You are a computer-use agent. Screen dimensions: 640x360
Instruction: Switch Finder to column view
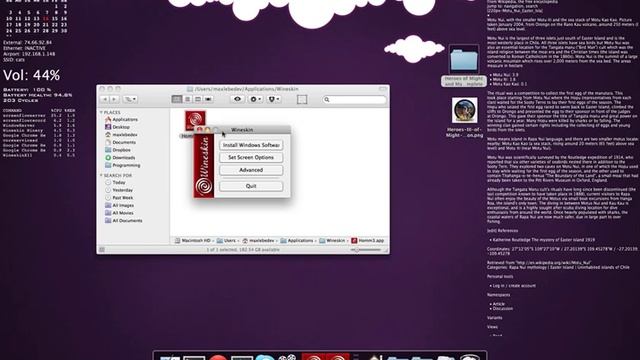[x=198, y=99]
